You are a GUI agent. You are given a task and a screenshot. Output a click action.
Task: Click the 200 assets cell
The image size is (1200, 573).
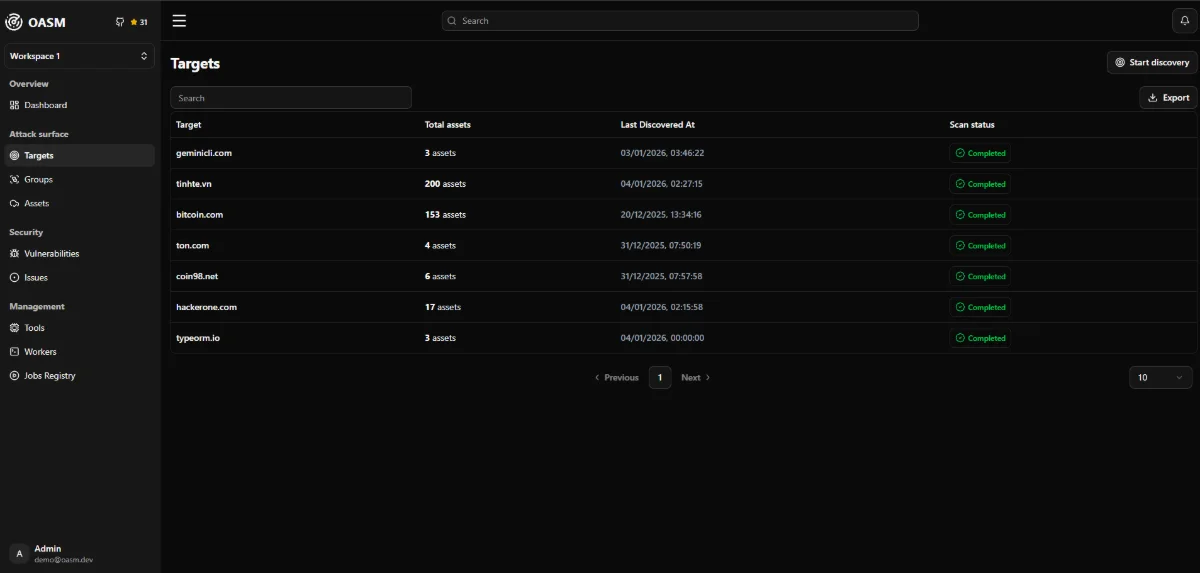pyautogui.click(x=445, y=184)
